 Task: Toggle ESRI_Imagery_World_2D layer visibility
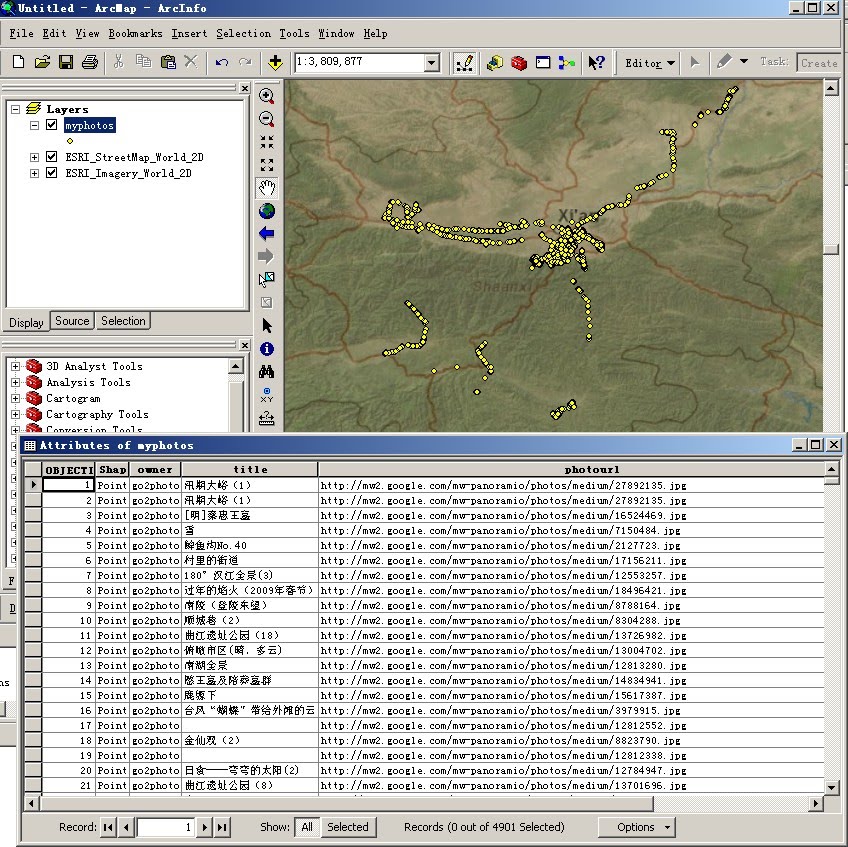click(x=52, y=173)
